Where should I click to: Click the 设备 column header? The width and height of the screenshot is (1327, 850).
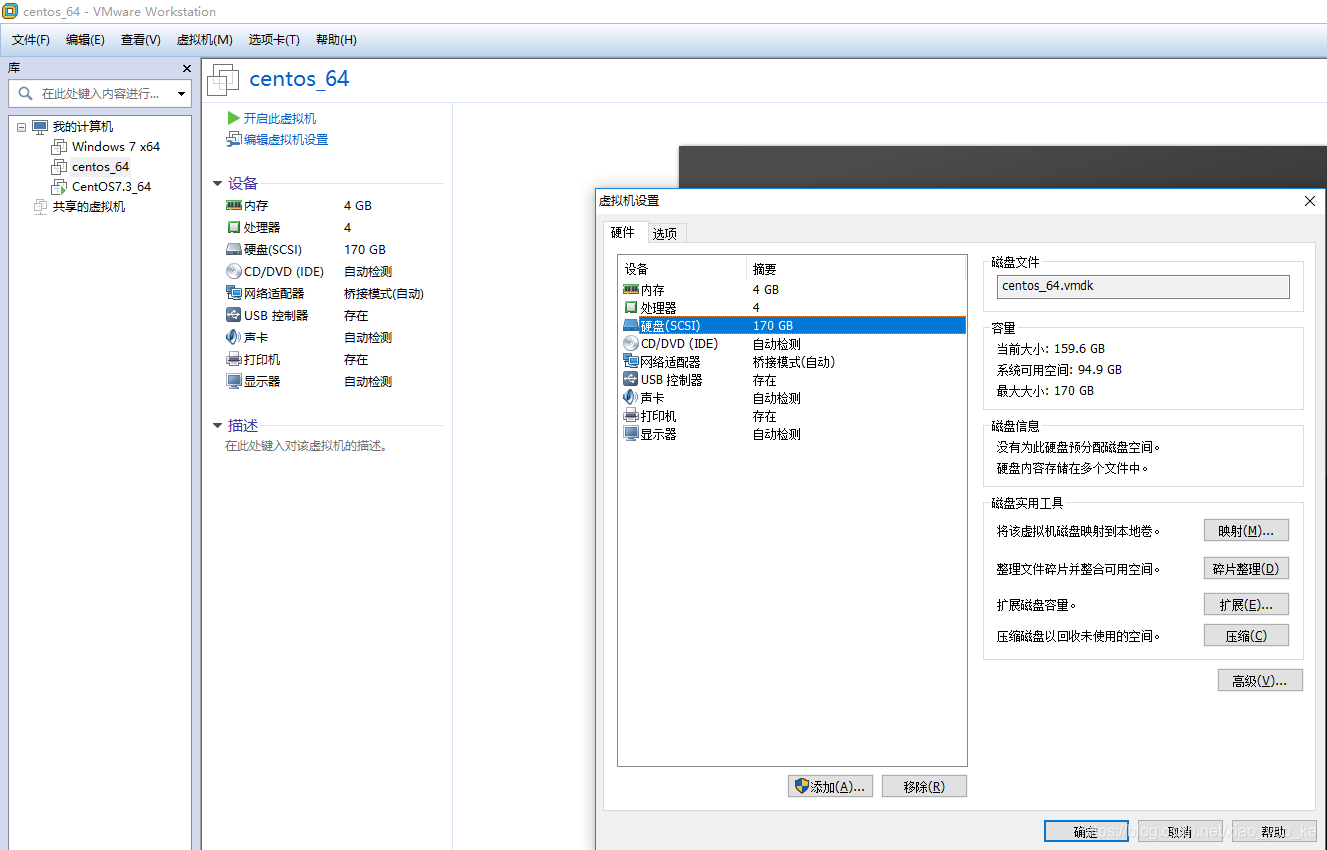[682, 269]
